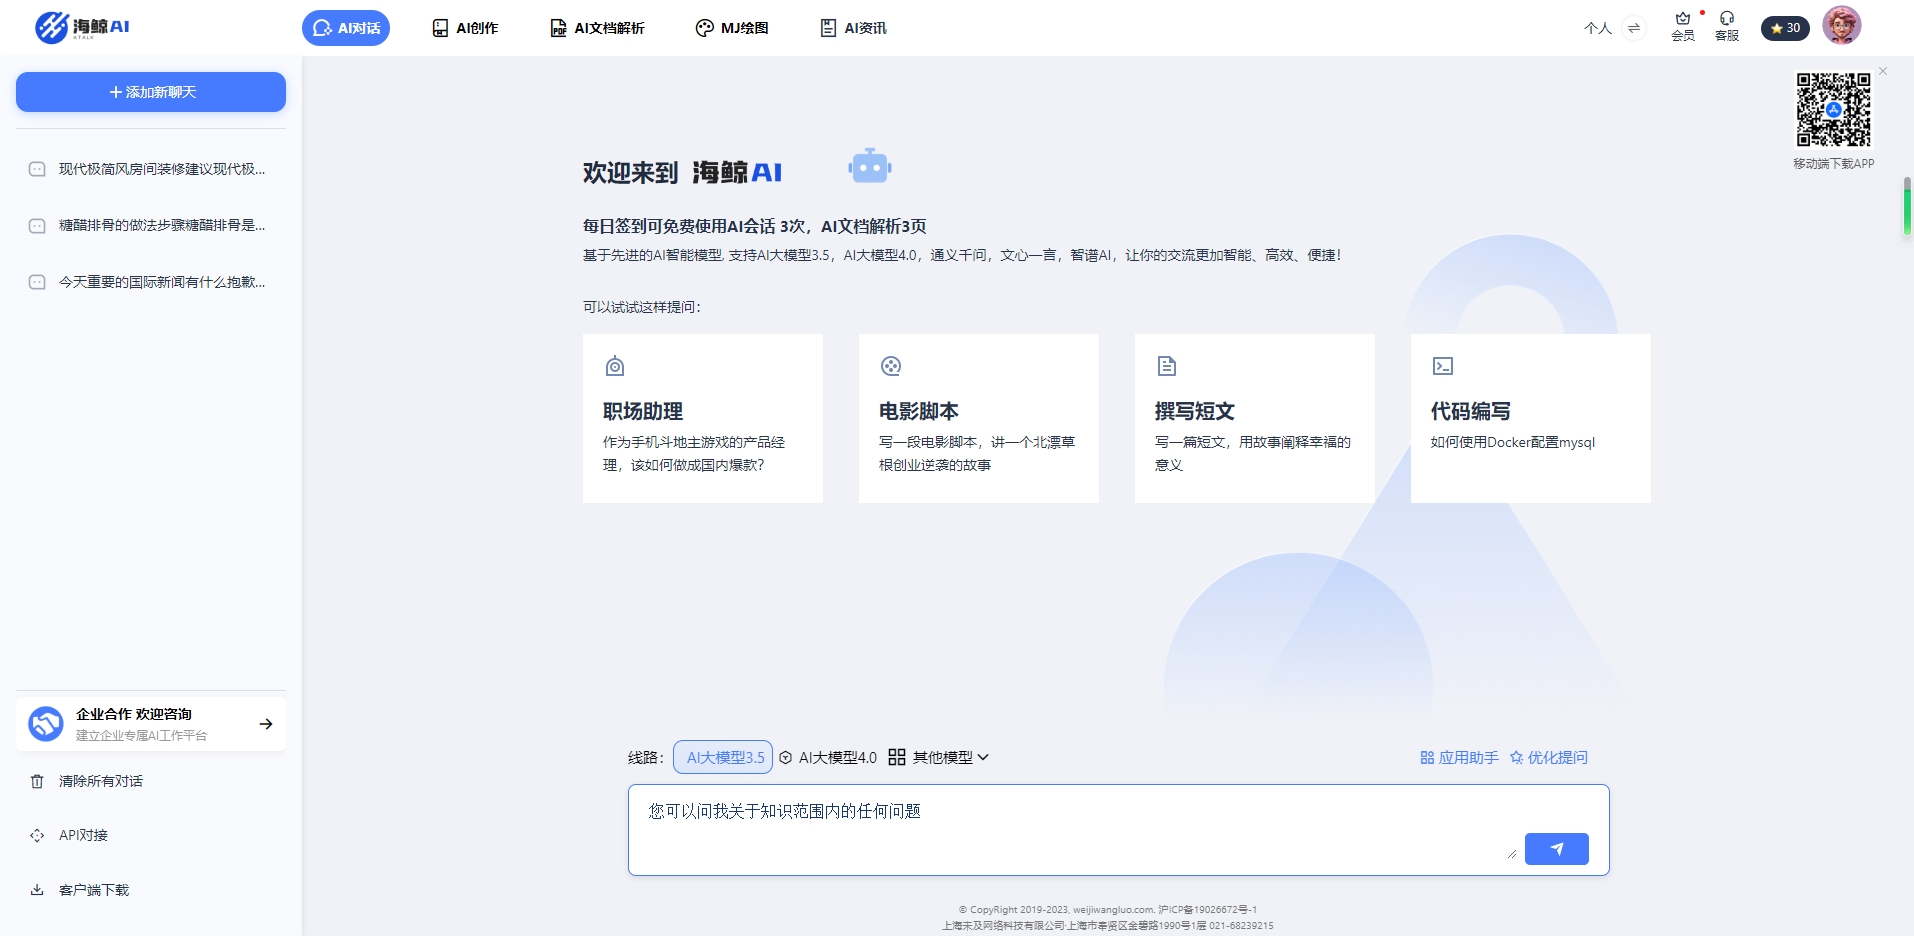Select AI大模型4.0 line

click(x=828, y=757)
